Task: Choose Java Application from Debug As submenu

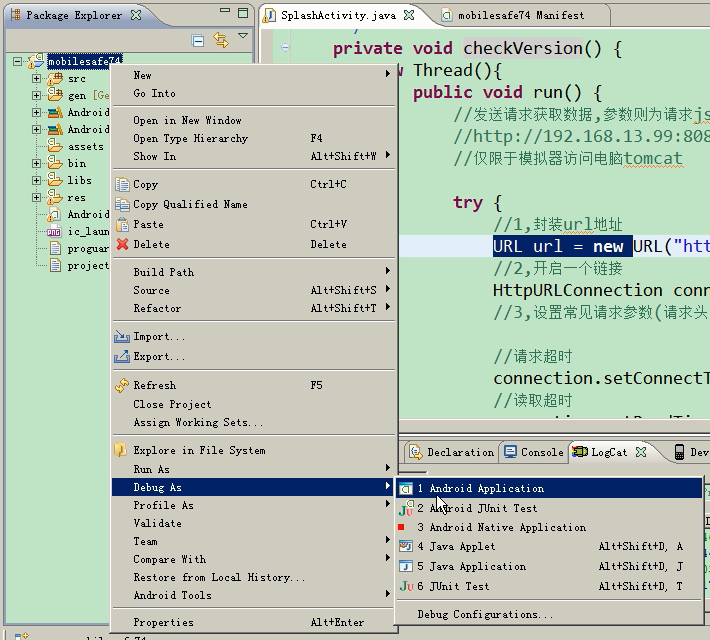Action: tap(477, 566)
